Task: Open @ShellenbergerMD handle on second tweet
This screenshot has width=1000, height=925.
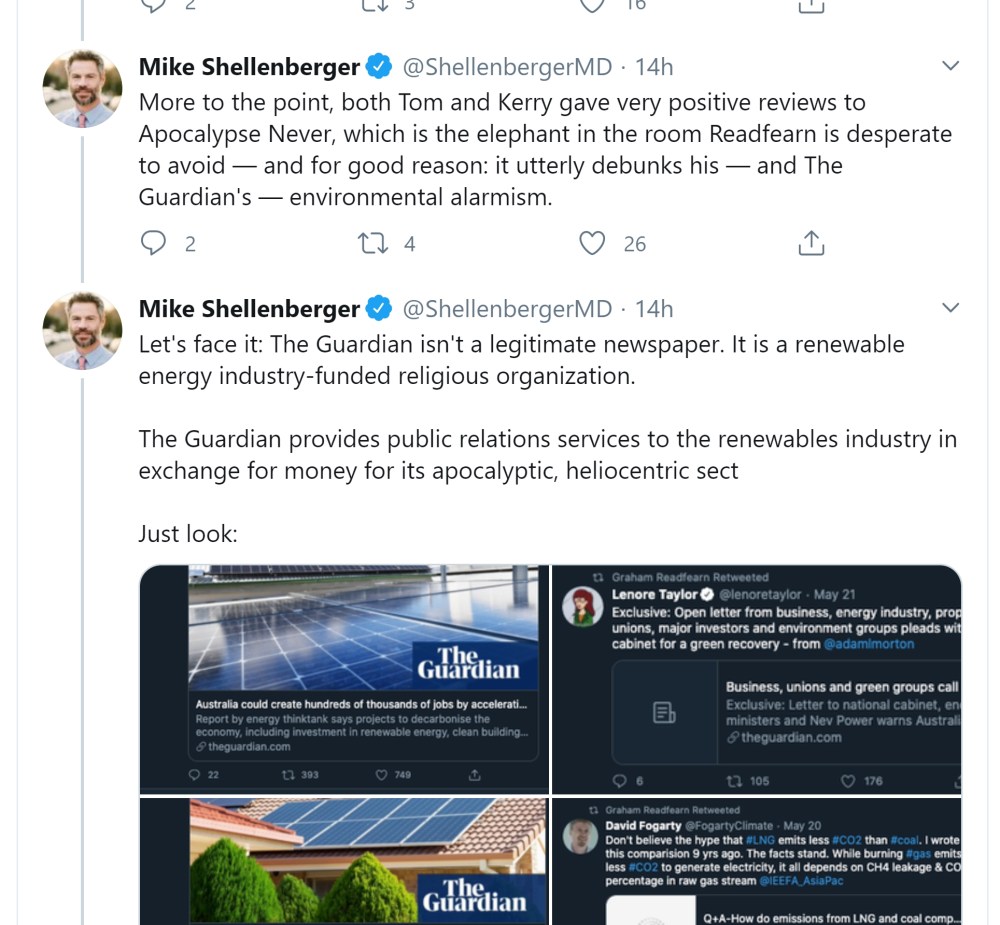Action: [x=507, y=309]
